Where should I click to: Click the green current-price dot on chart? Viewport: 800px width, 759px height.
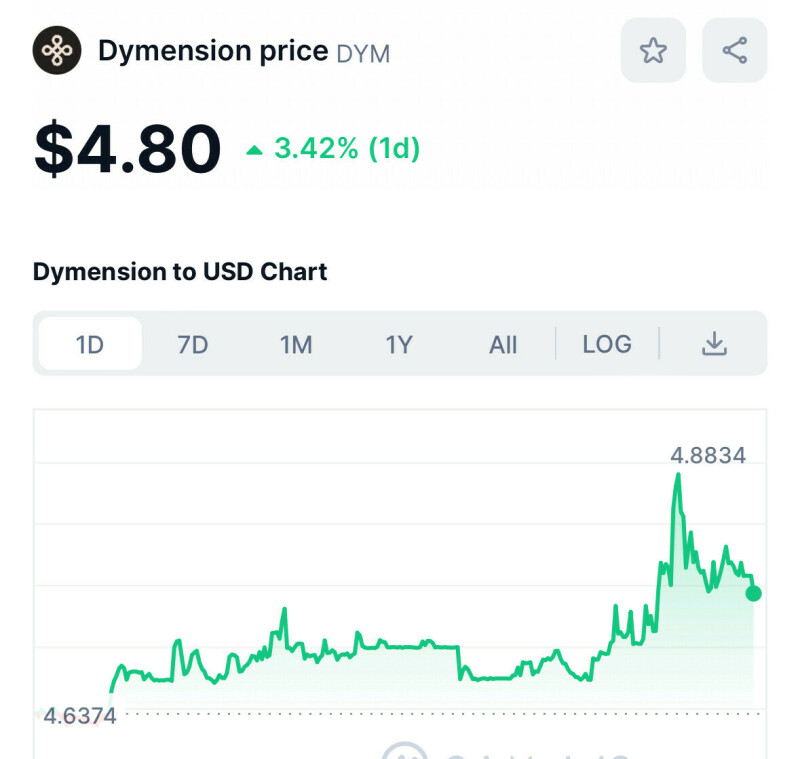[x=753, y=593]
